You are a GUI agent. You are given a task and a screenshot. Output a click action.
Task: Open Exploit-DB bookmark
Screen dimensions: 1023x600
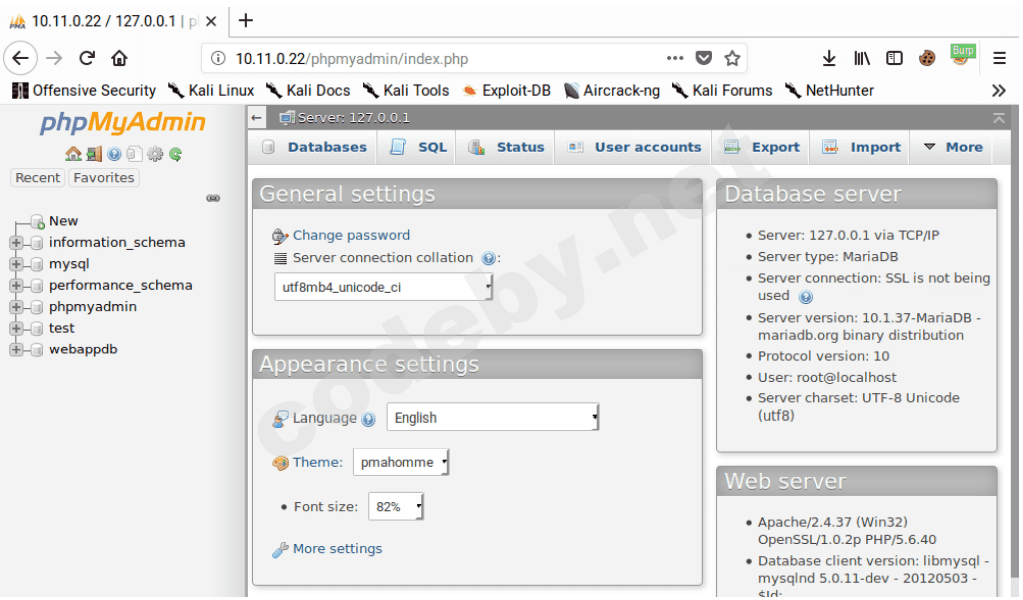point(506,91)
